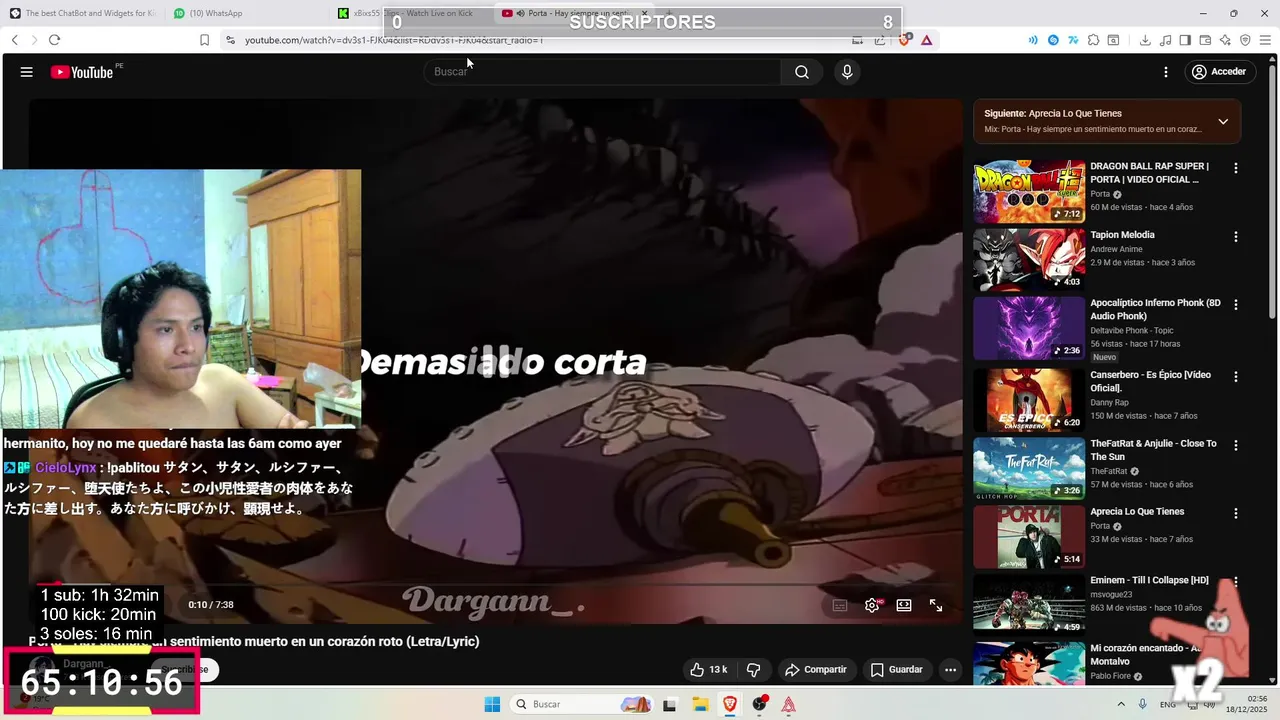Viewport: 1280px width, 720px height.
Task: Open the YouTube settings three-dot menu
Action: tap(1165, 72)
